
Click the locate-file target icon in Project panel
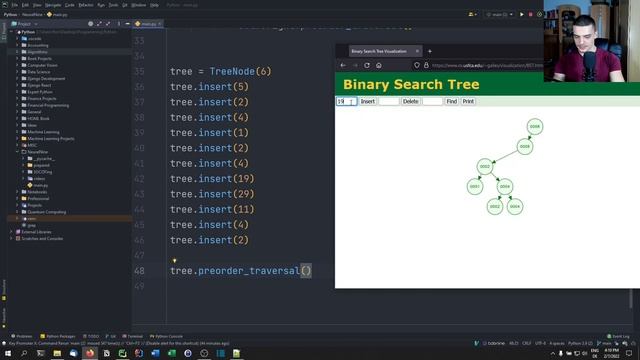(x=91, y=24)
